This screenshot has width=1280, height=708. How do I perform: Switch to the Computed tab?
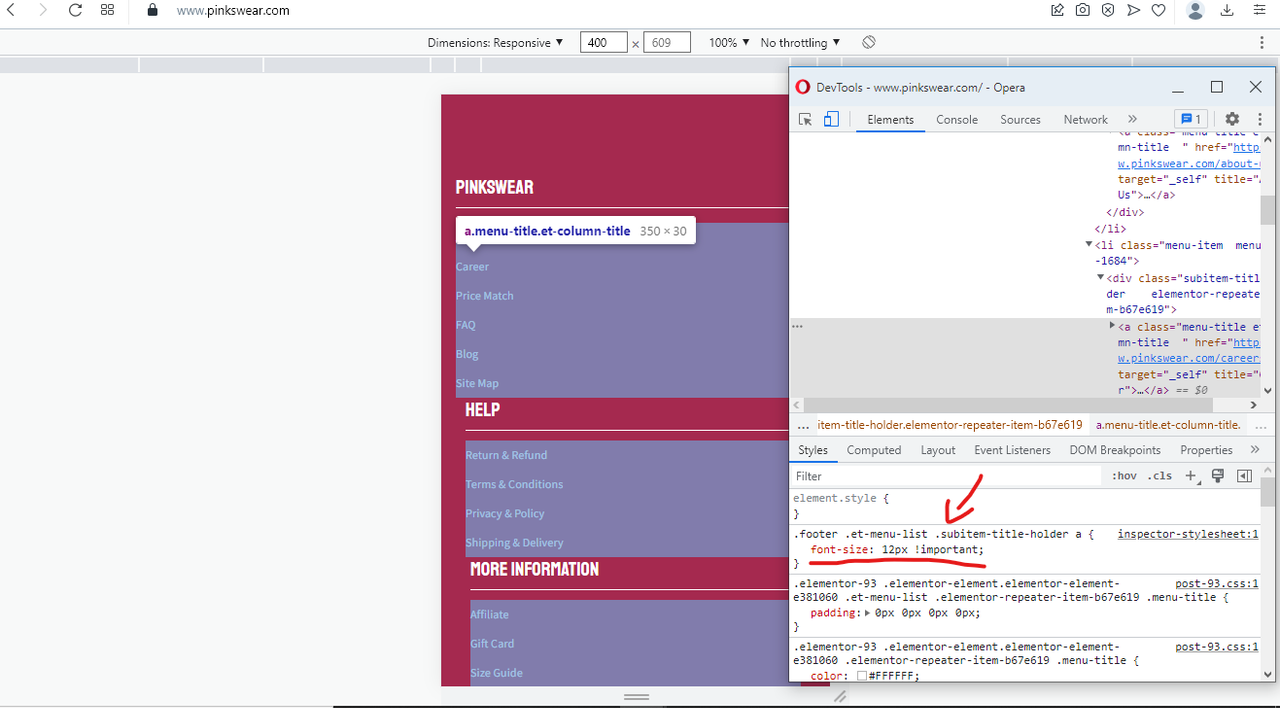pyautogui.click(x=874, y=450)
